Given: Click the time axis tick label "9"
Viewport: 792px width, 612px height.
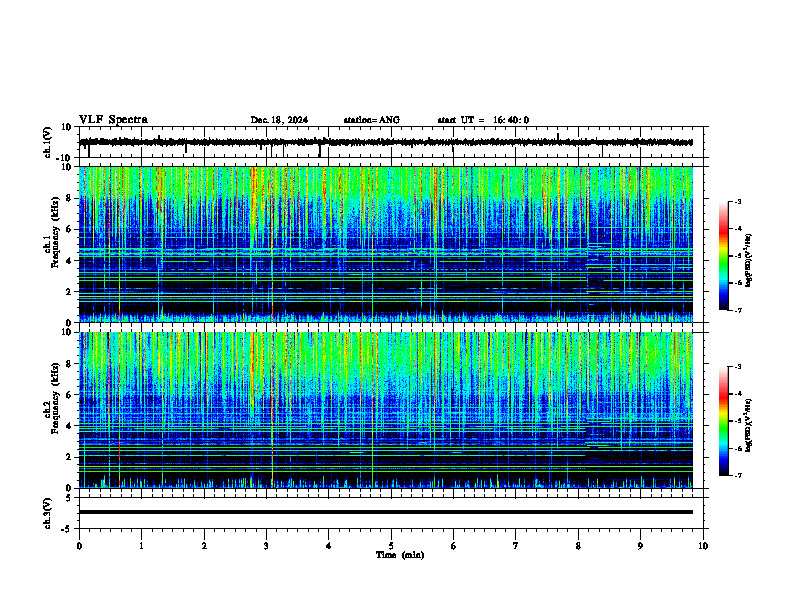Looking at the screenshot, I should [x=640, y=546].
